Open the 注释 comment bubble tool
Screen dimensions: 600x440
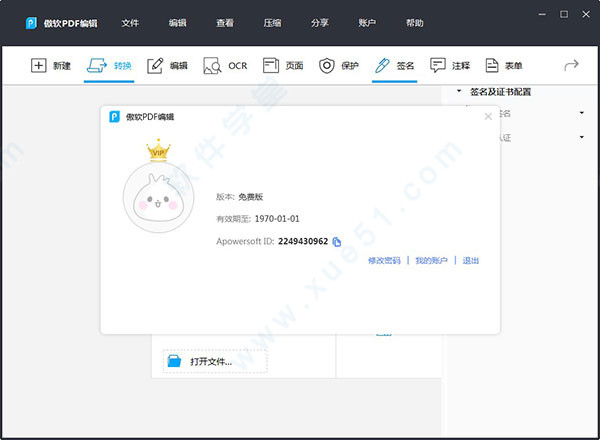click(x=438, y=65)
